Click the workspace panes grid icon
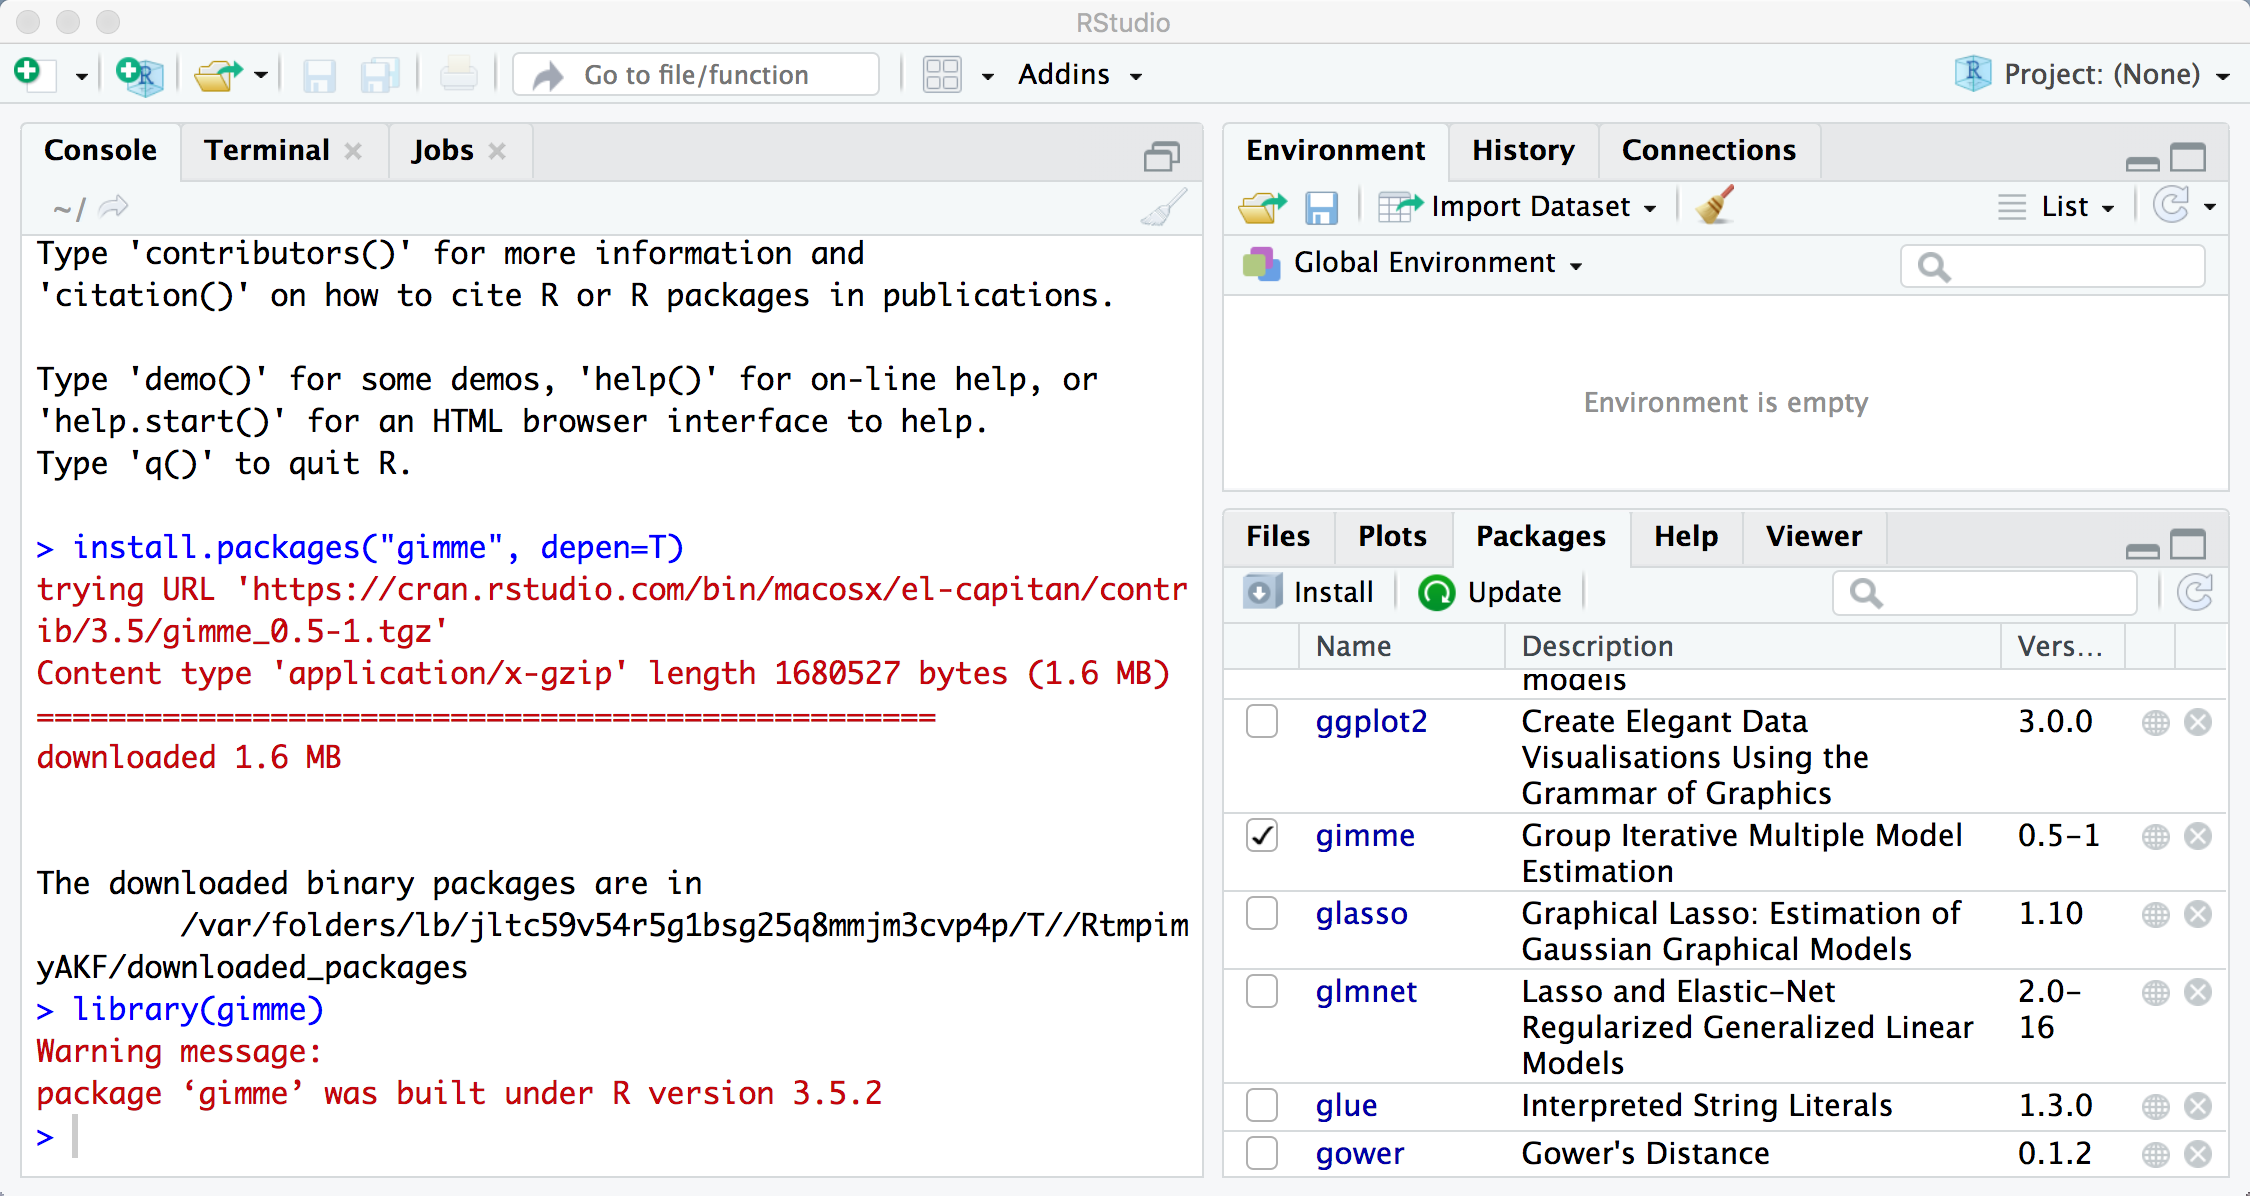This screenshot has width=2250, height=1196. [942, 75]
